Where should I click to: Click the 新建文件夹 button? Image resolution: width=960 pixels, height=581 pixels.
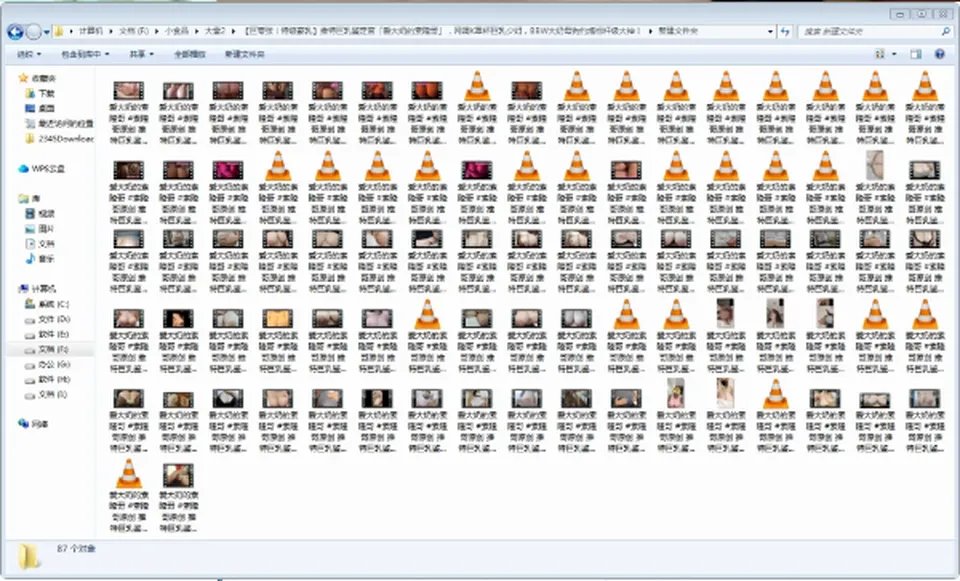tap(244, 54)
